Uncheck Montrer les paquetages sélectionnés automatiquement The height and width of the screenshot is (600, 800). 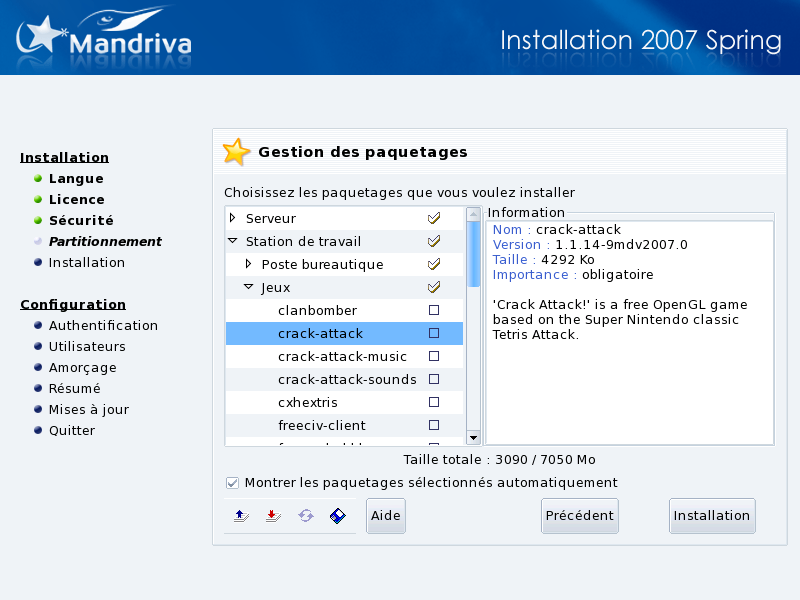pos(233,483)
